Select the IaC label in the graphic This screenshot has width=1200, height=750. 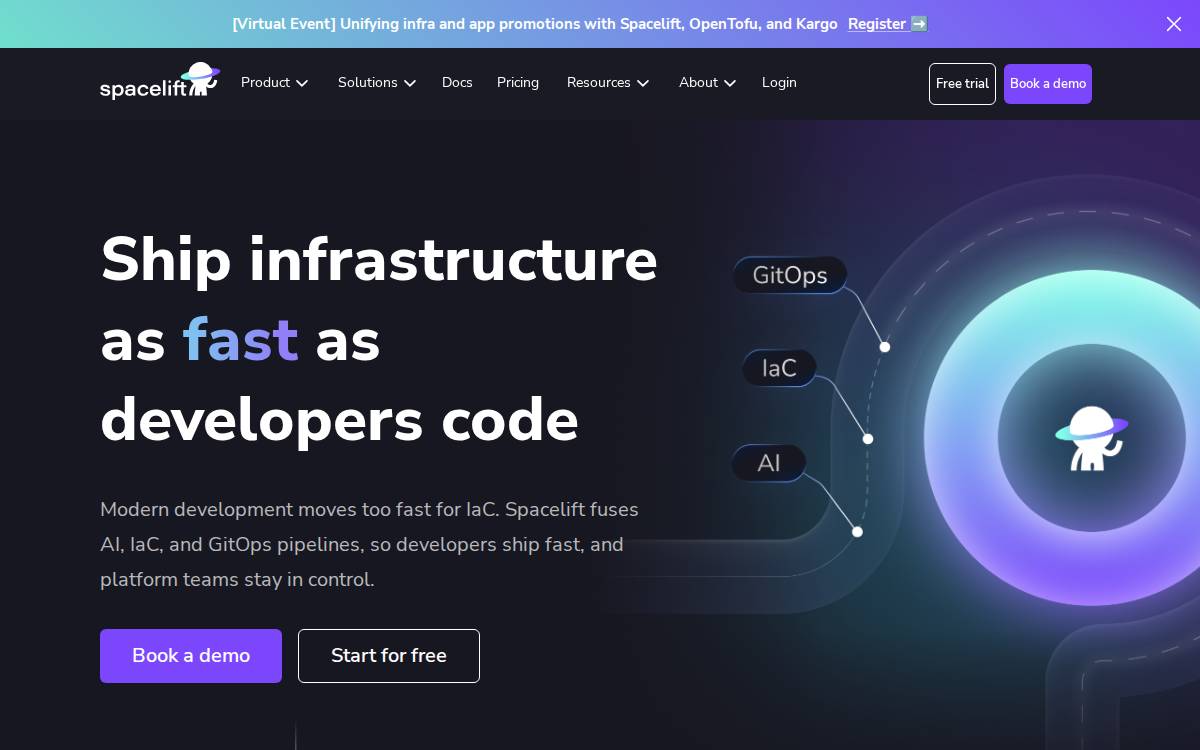[779, 368]
